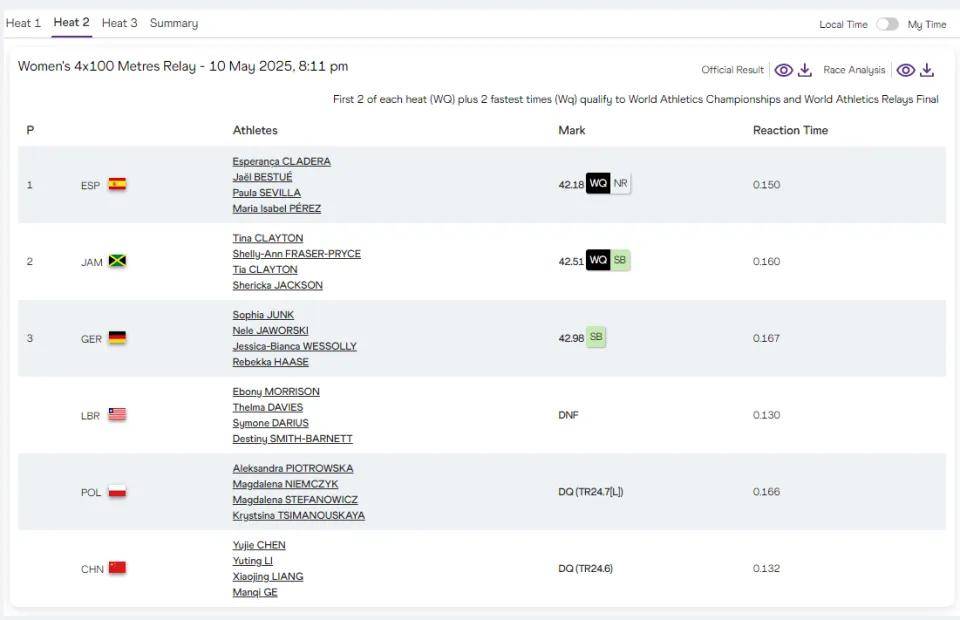The image size is (960, 620).
Task: Click the Liberia flag icon
Action: pos(117,414)
